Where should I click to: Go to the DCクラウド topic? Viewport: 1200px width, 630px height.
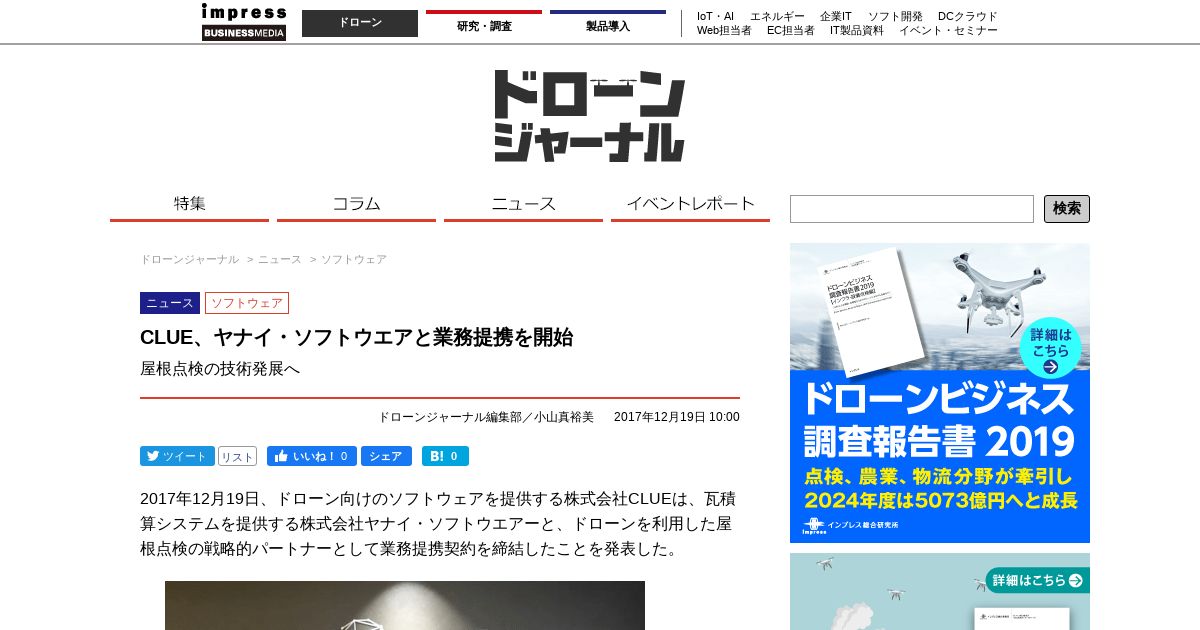[x=968, y=16]
